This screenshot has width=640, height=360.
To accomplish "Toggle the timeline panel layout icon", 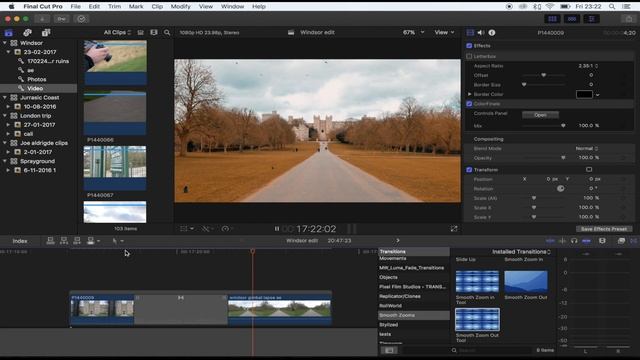I will (572, 19).
